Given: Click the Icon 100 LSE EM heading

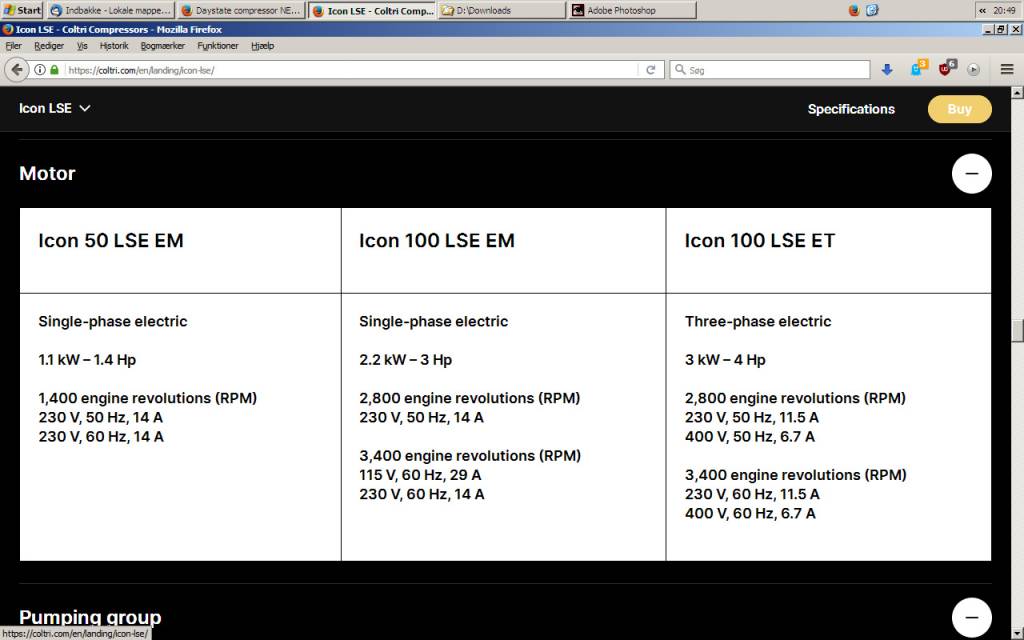Looking at the screenshot, I should (x=437, y=240).
